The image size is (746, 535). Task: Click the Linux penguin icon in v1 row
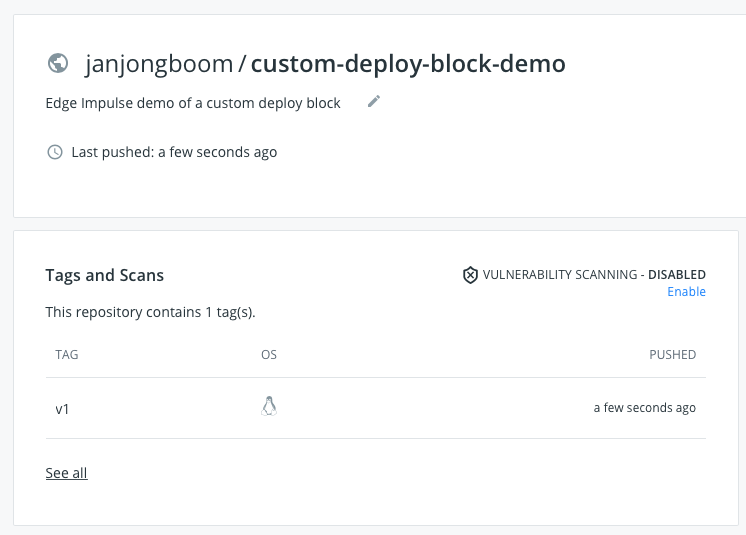tap(269, 406)
